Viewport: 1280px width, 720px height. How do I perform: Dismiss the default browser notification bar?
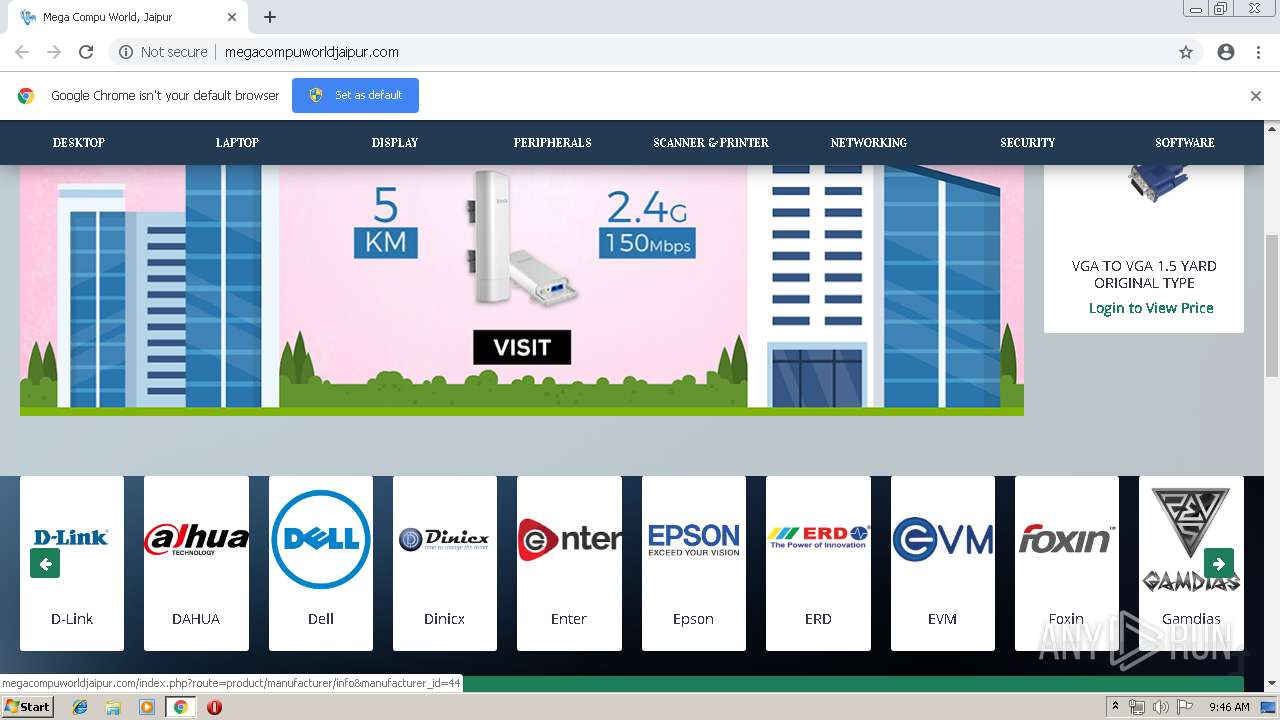pos(1256,96)
